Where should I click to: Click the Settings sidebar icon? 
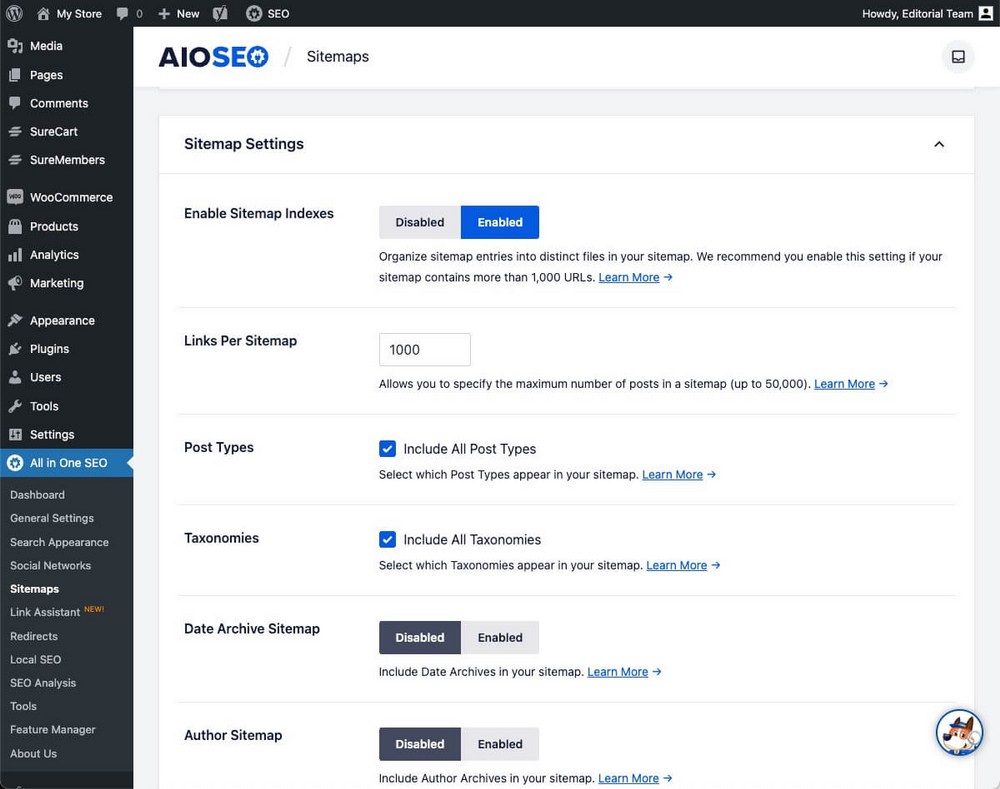pos(15,434)
